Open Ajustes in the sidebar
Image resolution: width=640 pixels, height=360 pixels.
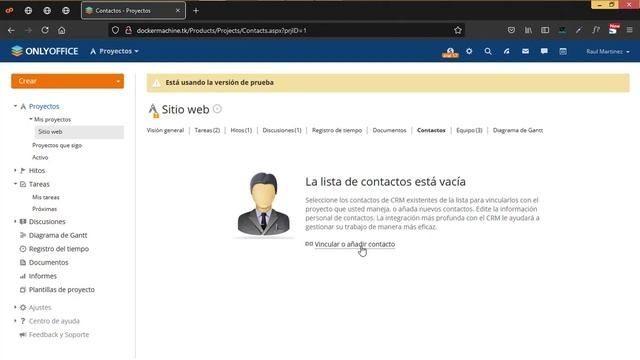[x=40, y=307]
